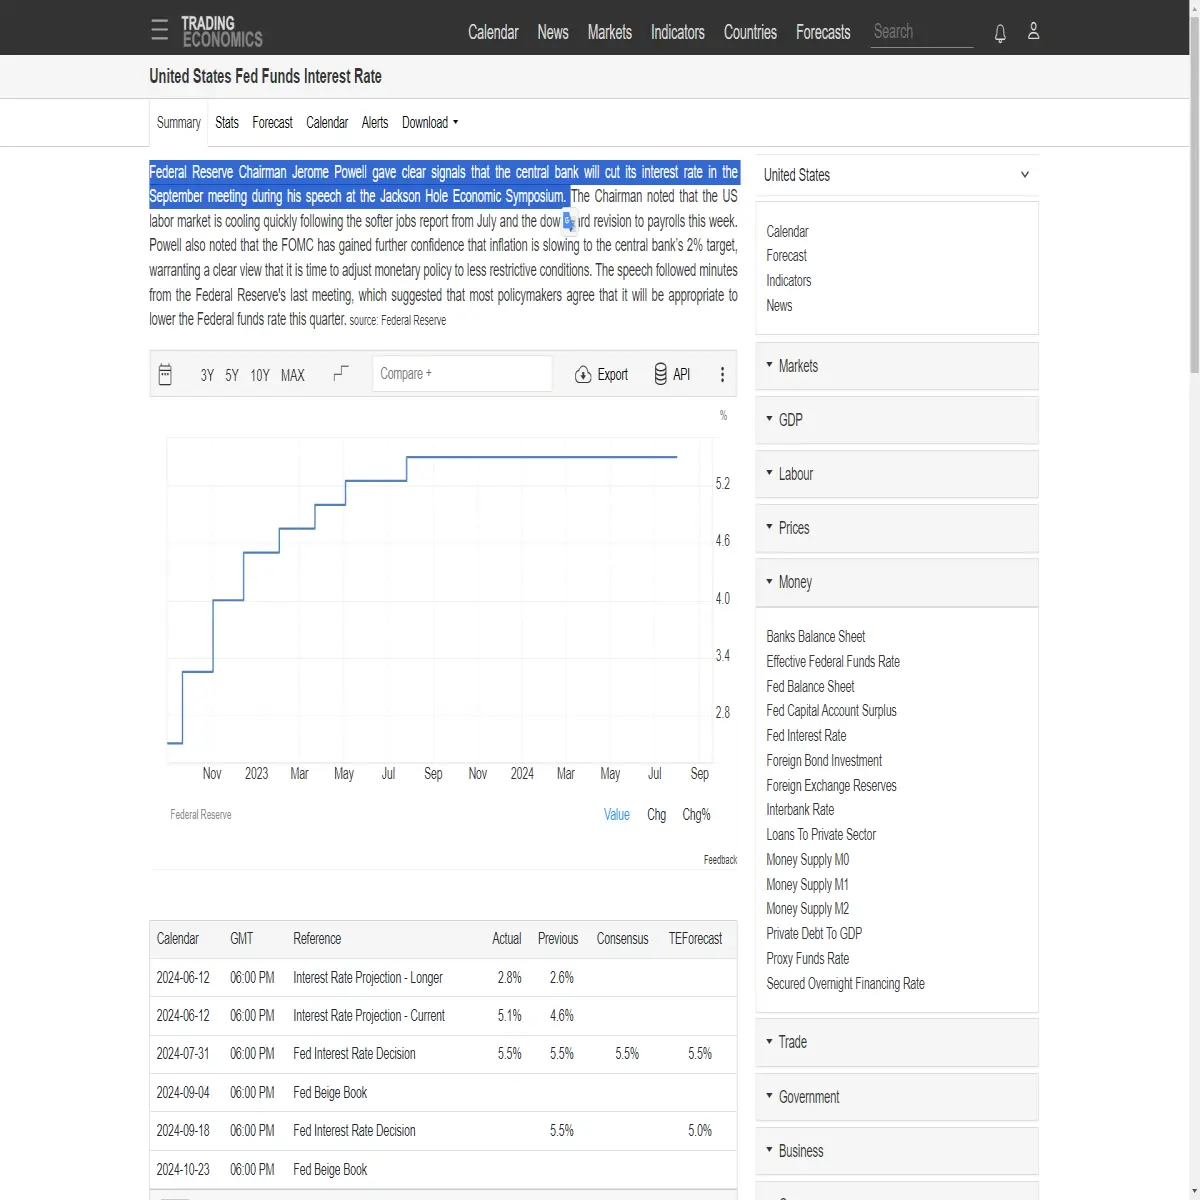Open the Forecast tab
The height and width of the screenshot is (1200, 1200).
point(272,123)
